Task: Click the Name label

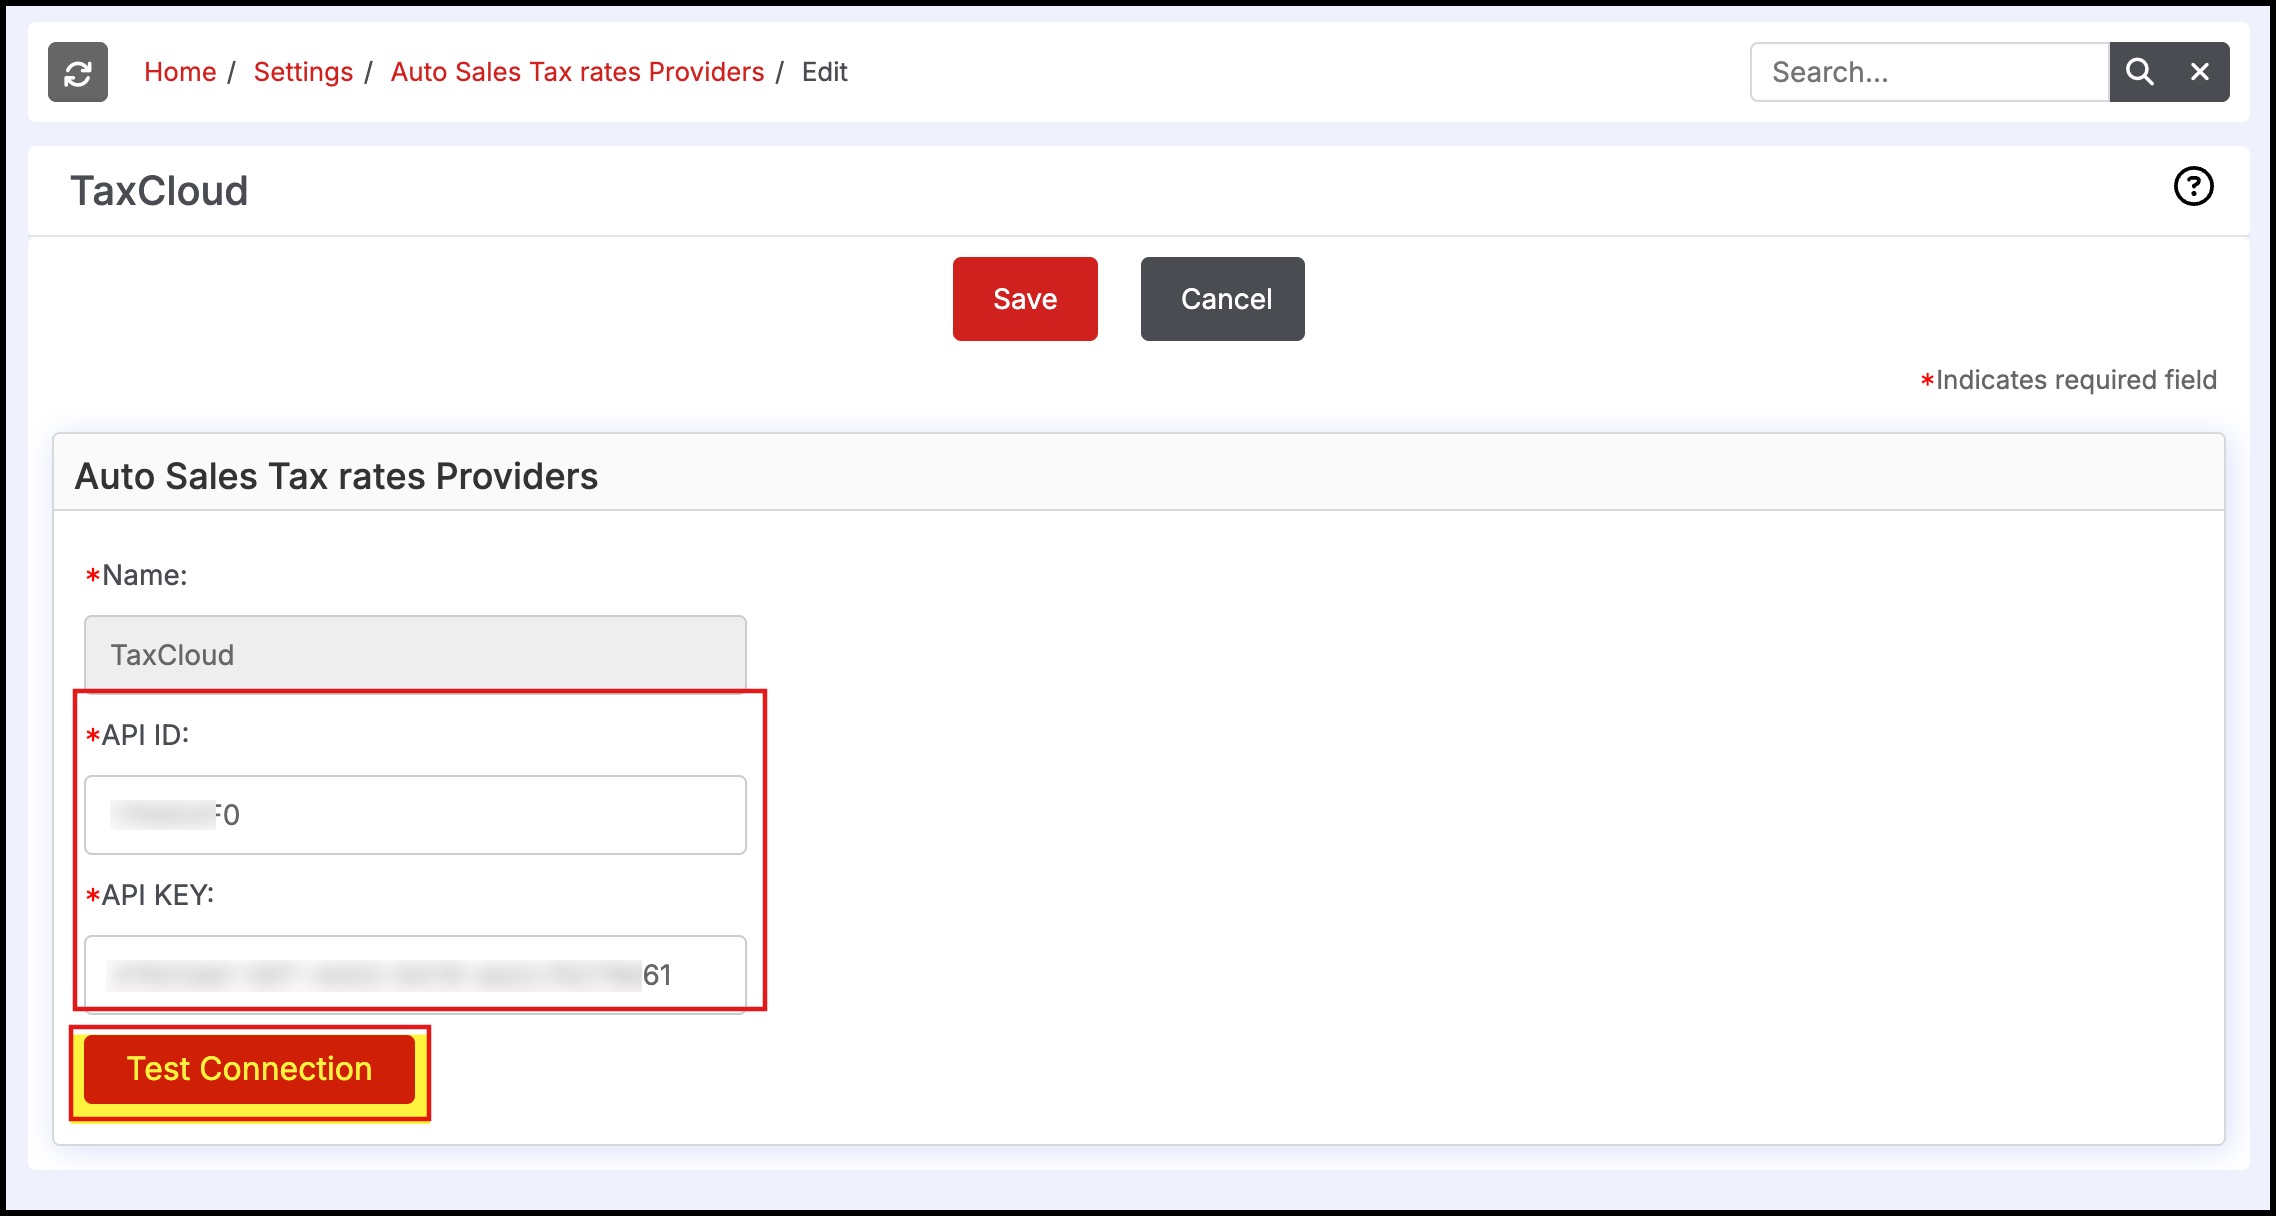Action: click(143, 575)
